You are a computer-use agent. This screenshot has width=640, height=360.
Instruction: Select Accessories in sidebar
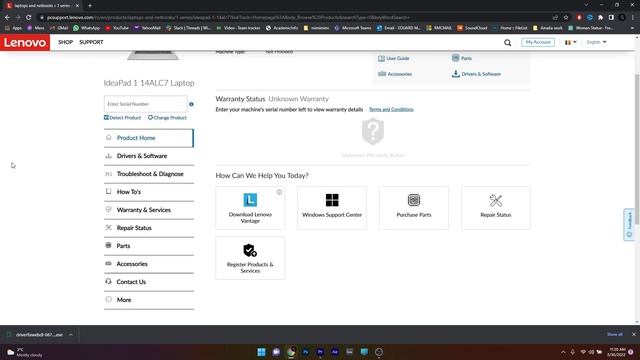(149, 264)
